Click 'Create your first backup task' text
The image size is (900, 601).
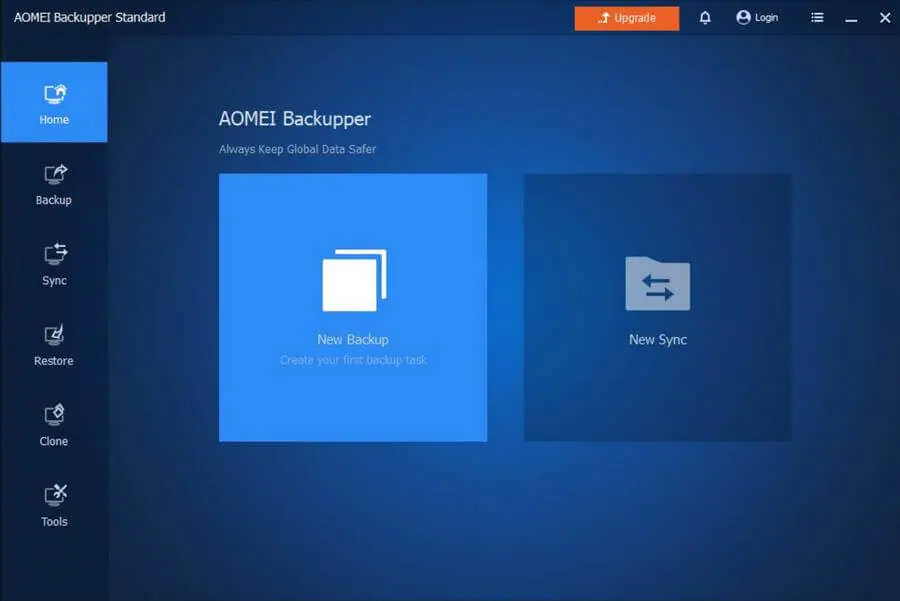(353, 360)
